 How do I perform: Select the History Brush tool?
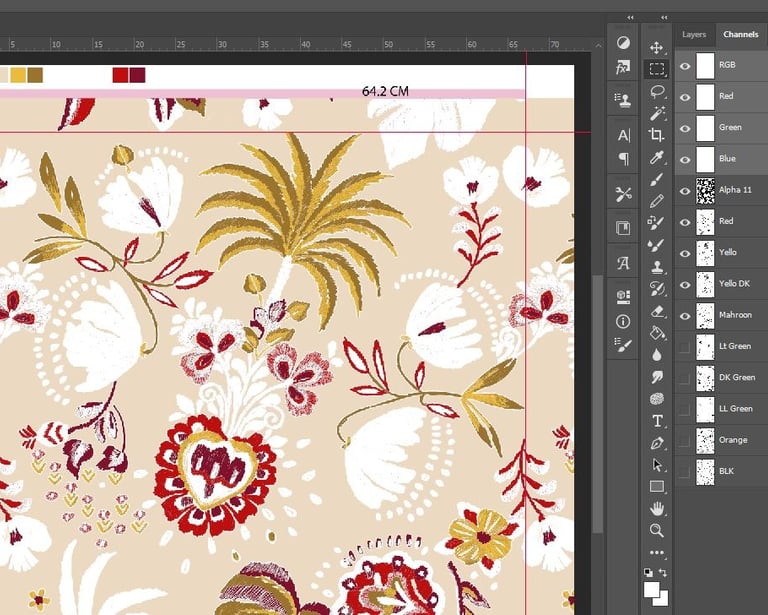point(656,289)
